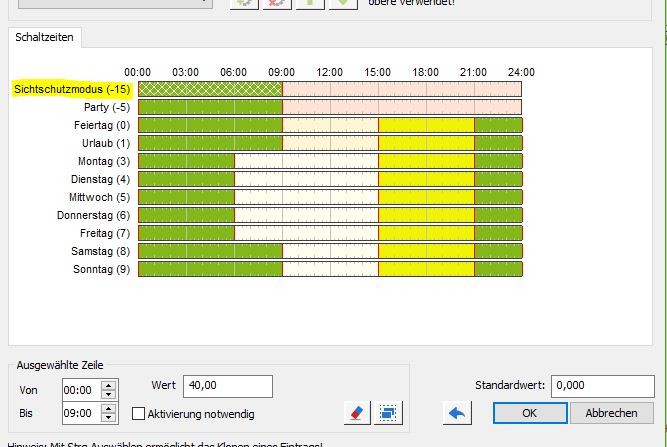Select the Mittwoch (5) row label
The height and width of the screenshot is (447, 667).
[x=100, y=197]
